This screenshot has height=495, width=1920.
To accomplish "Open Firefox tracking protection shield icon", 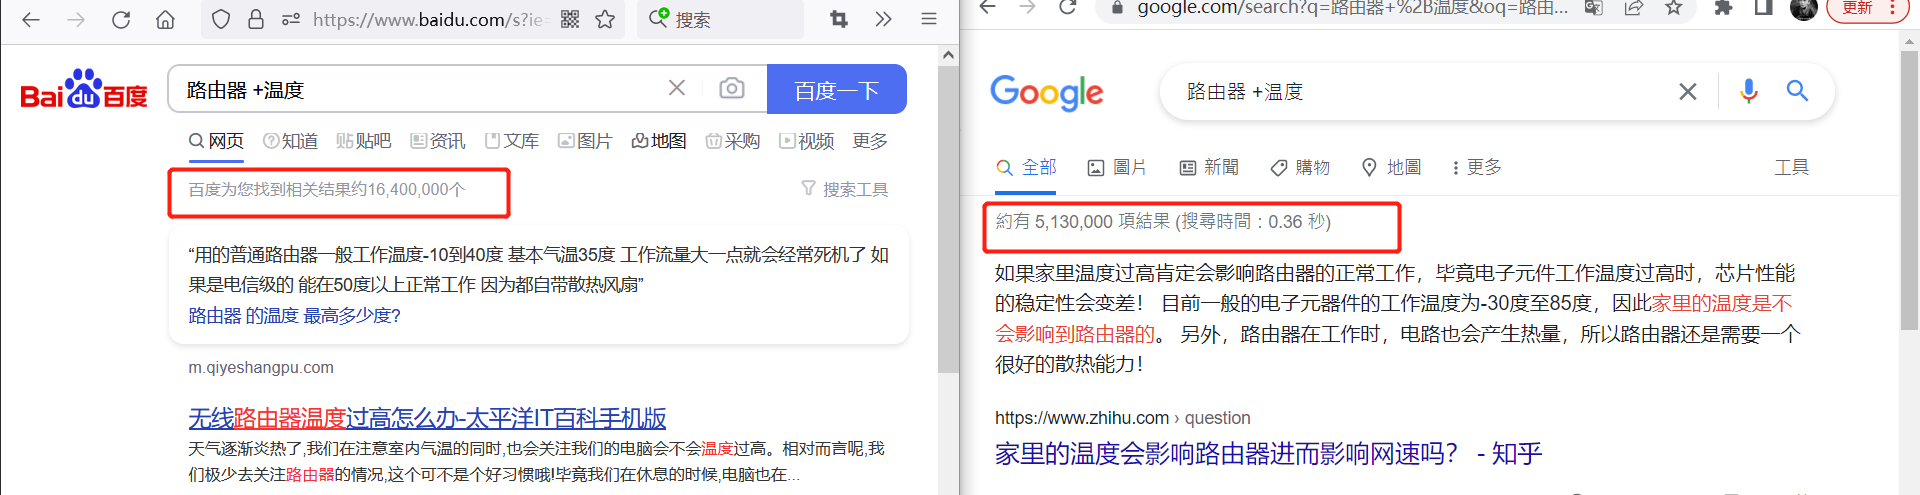I will 221,19.
